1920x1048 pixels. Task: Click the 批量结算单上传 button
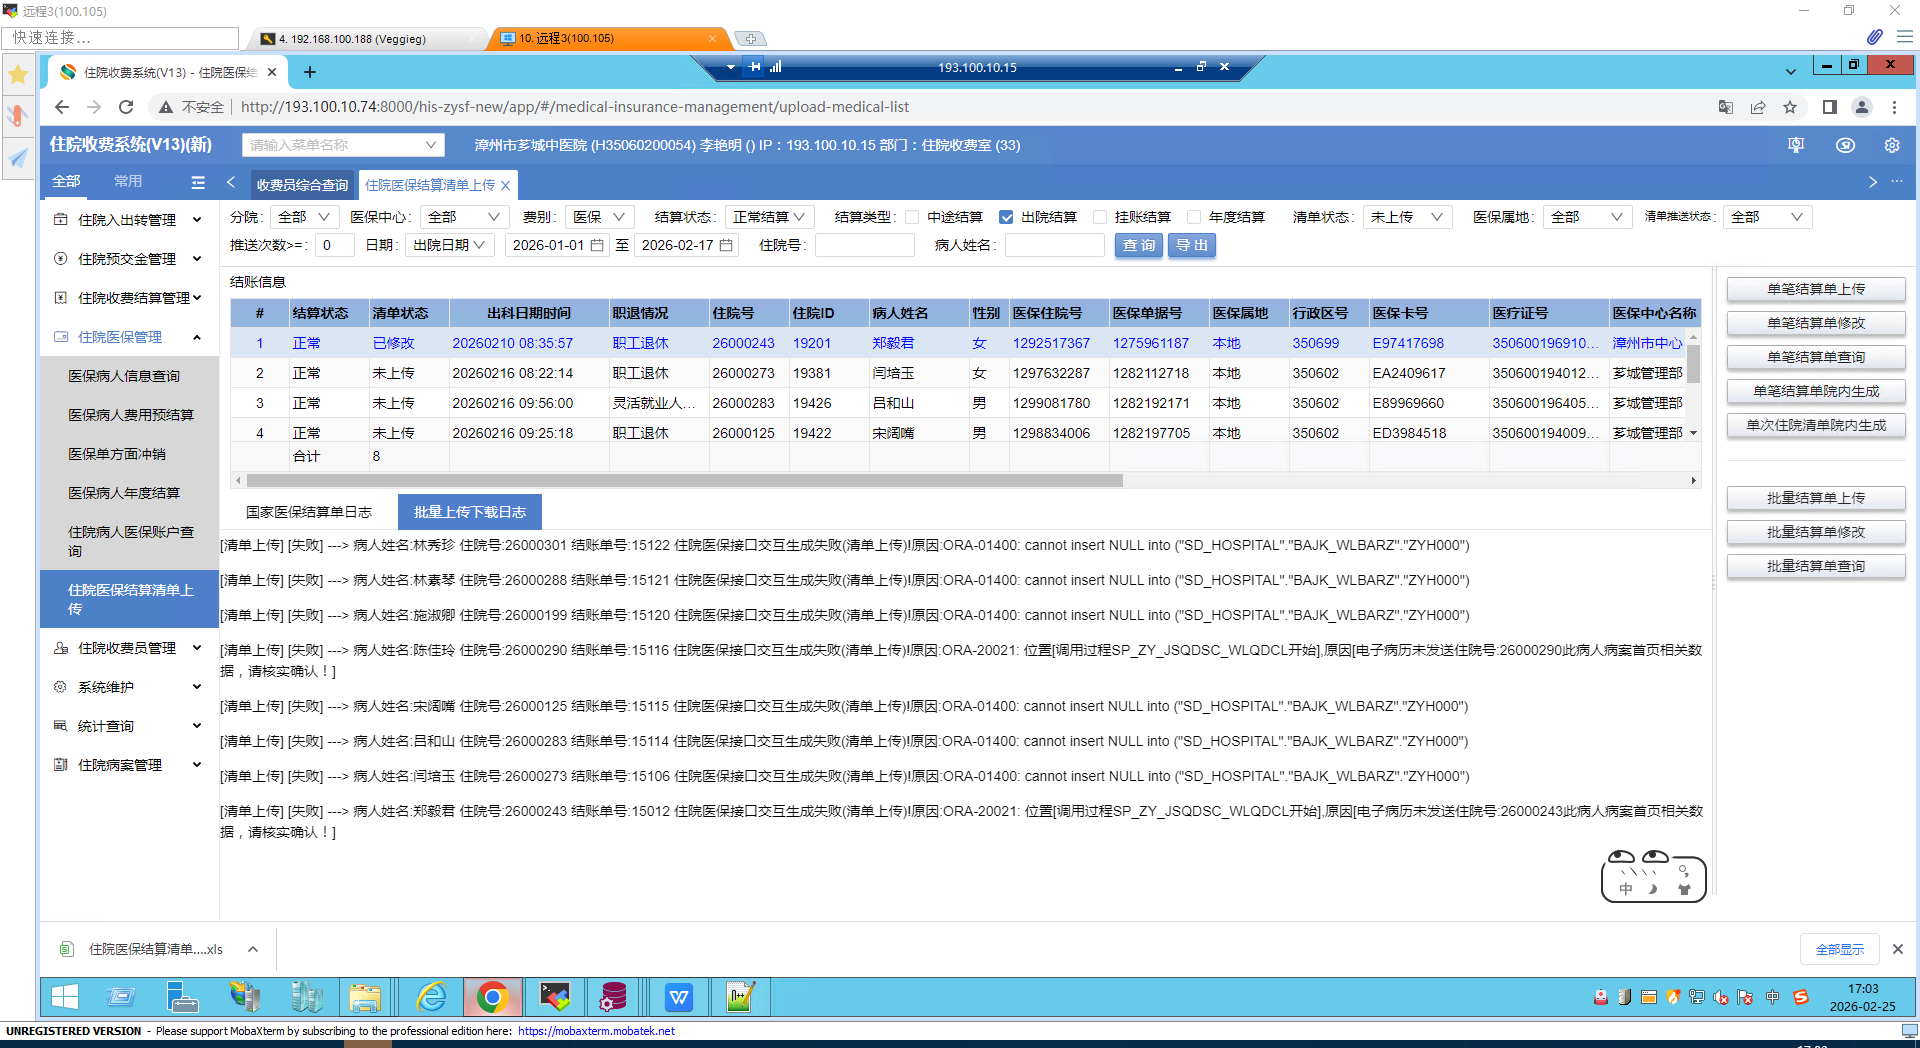tap(1816, 498)
